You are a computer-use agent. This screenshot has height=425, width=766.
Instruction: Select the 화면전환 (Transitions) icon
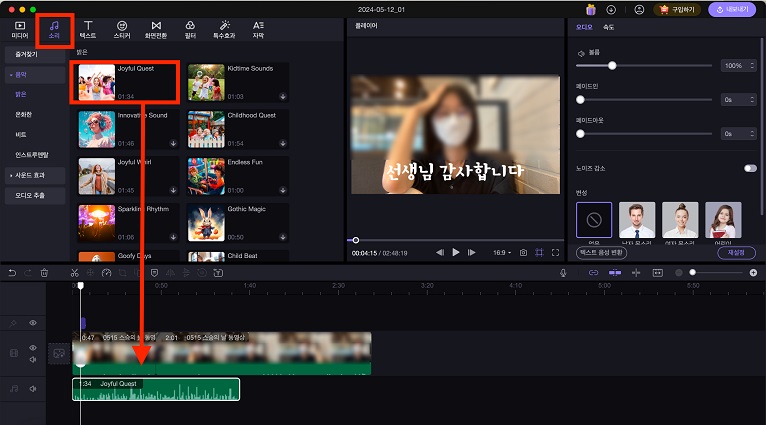(x=156, y=28)
